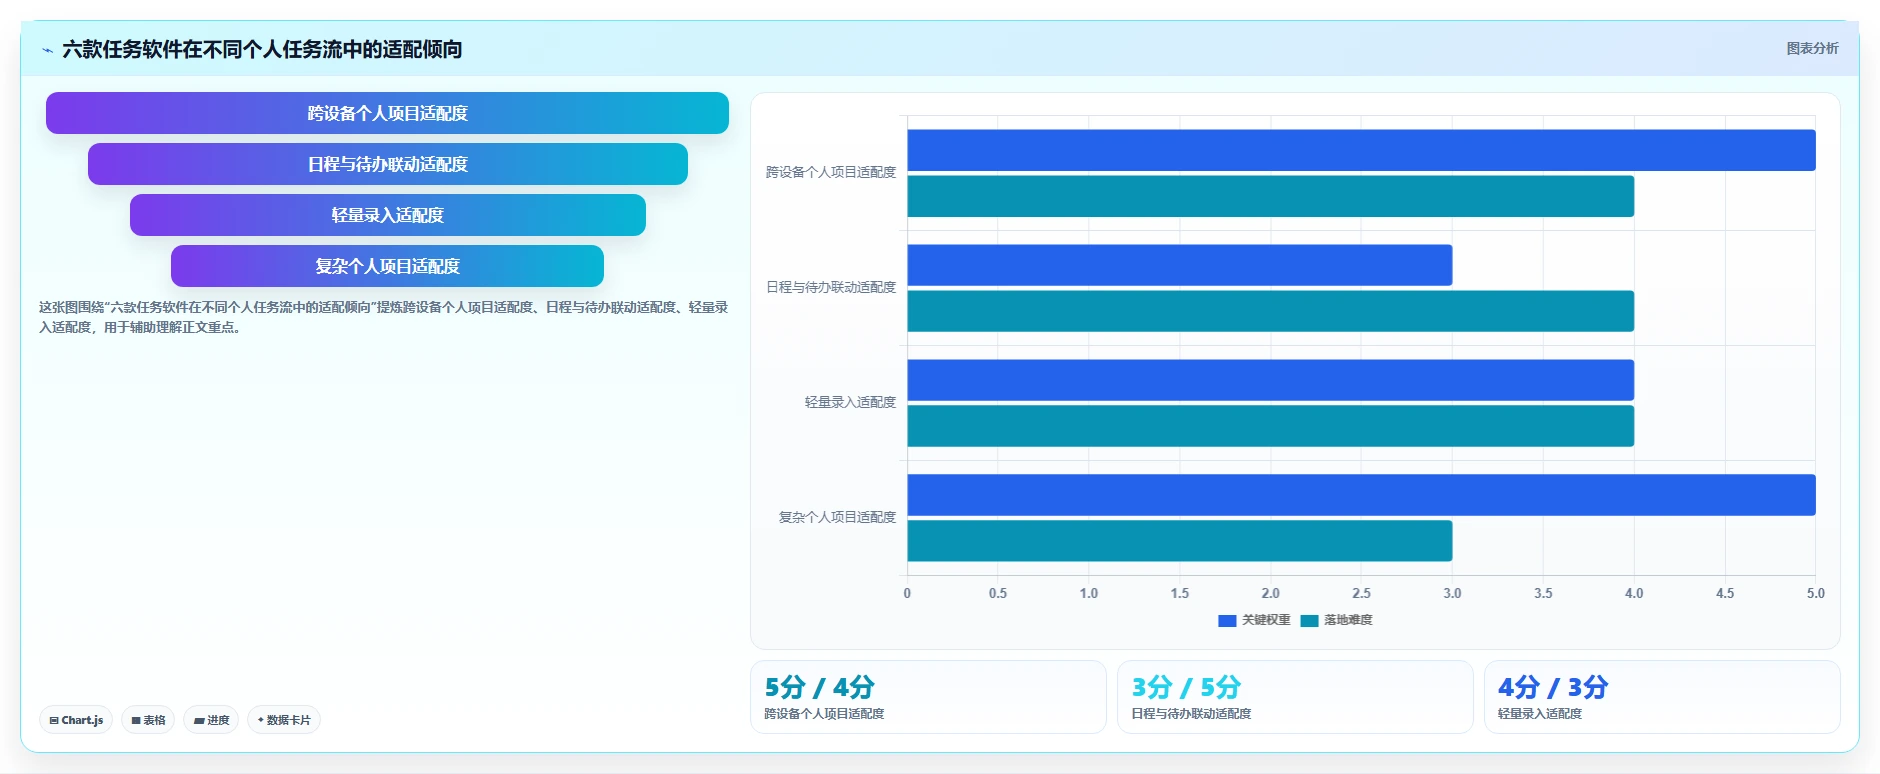This screenshot has height=774, width=1880.
Task: Click the teal 落地难度 legend color swatch
Action: (x=1309, y=621)
